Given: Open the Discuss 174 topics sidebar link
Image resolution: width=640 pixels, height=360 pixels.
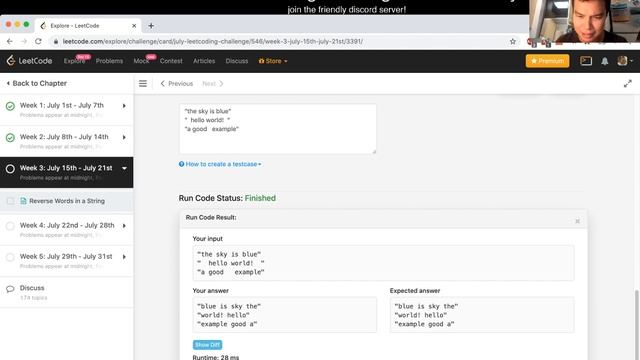Looking at the screenshot, I should click(33, 292).
